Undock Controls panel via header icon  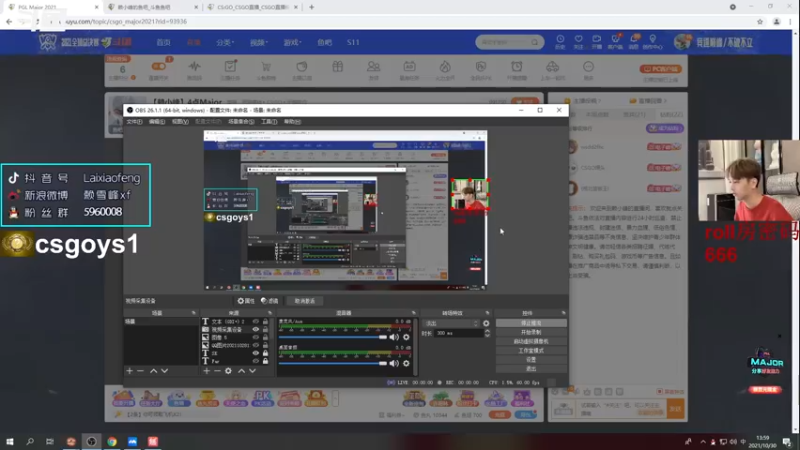click(x=563, y=313)
